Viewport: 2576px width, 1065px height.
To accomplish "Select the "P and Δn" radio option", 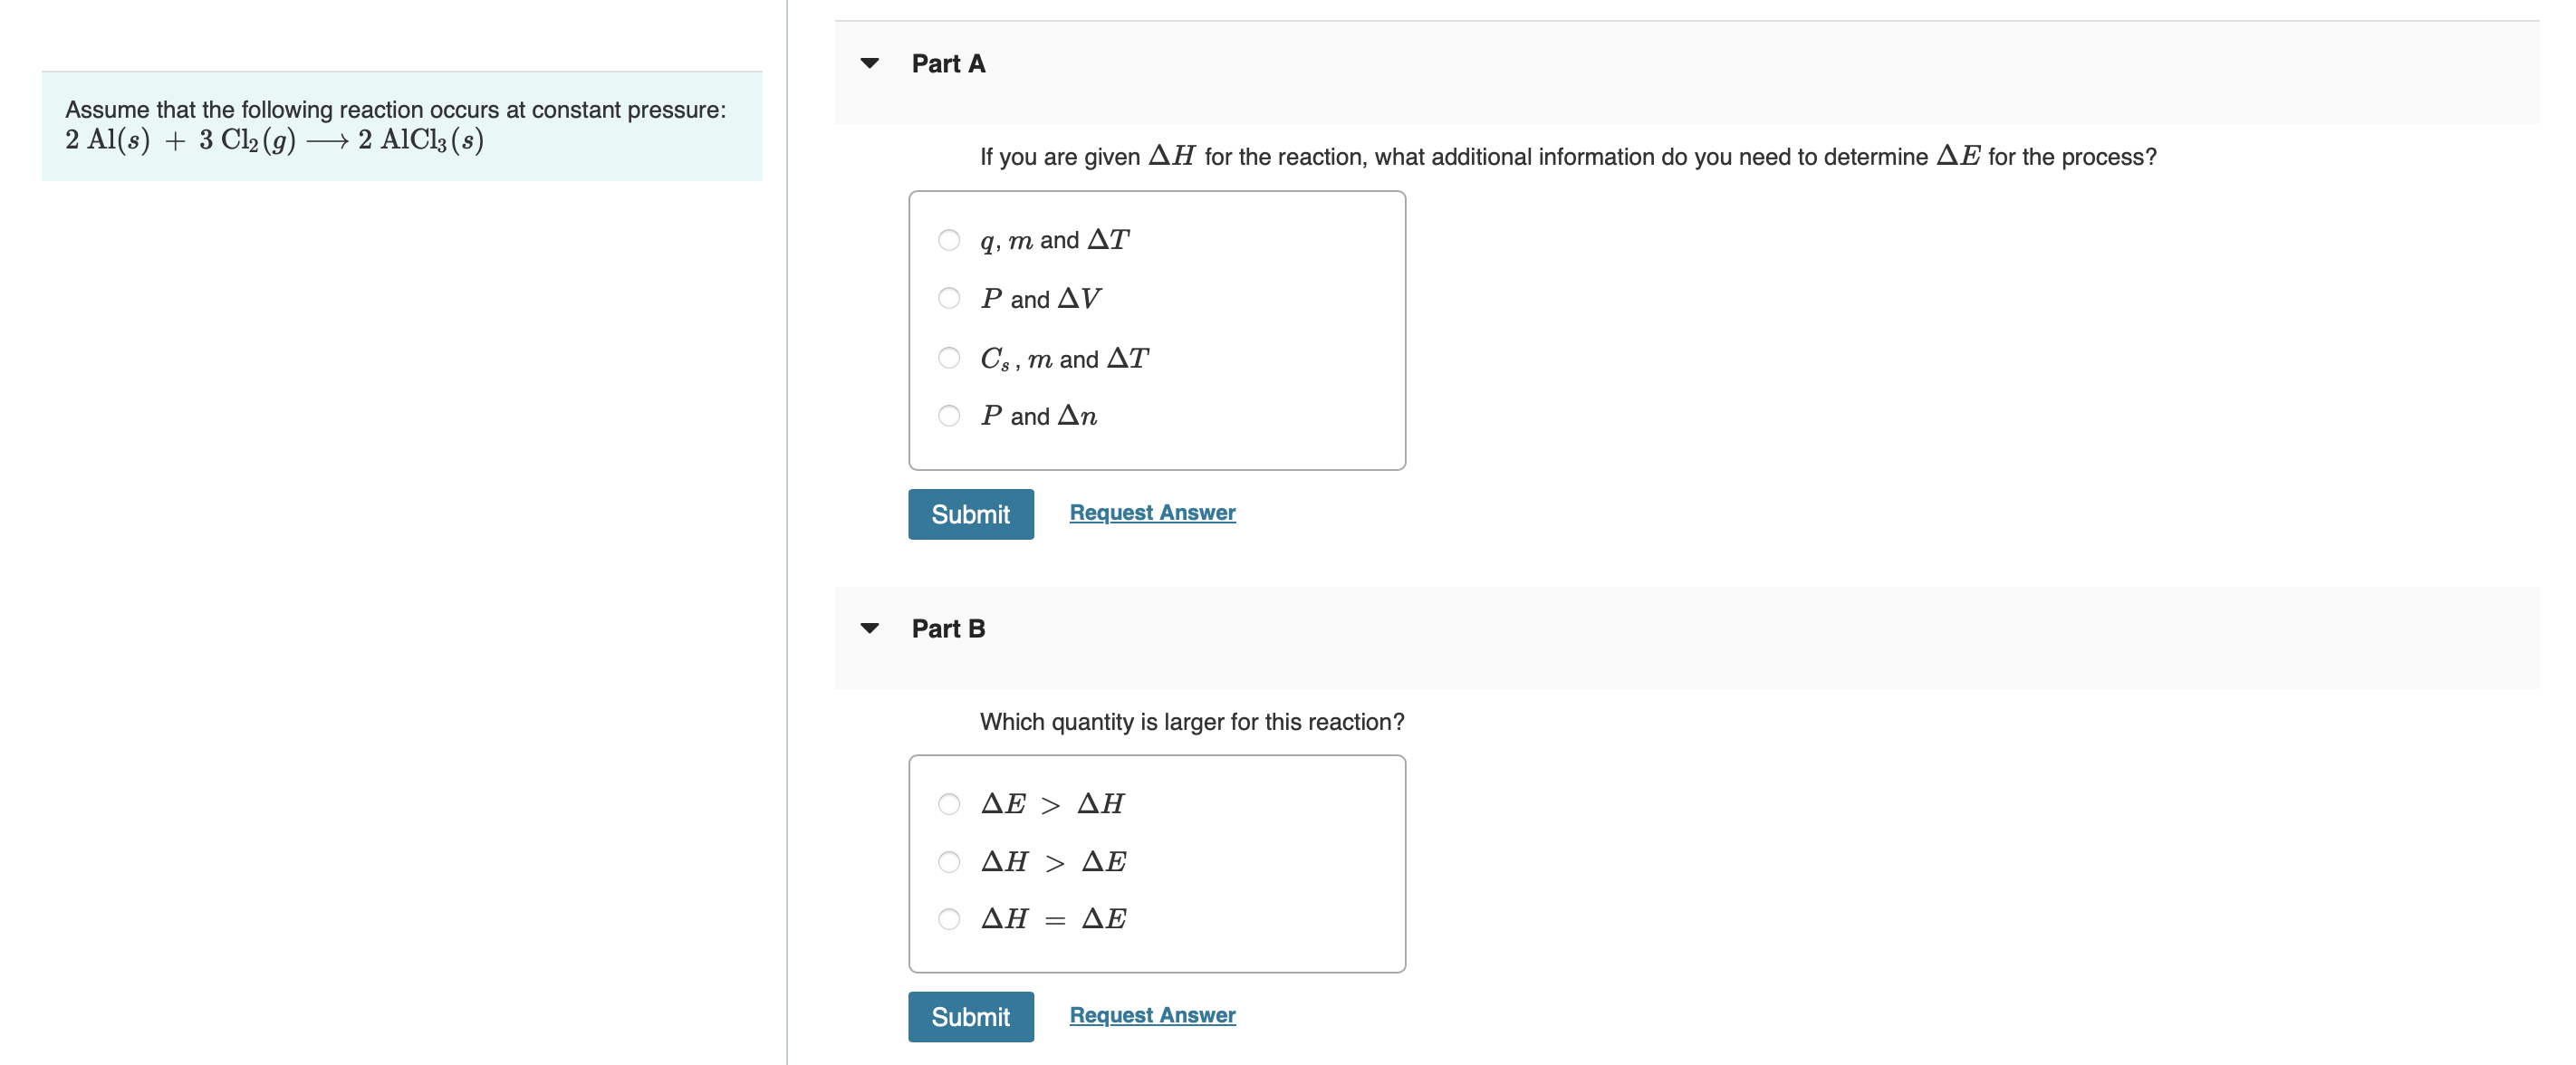I will pos(948,416).
